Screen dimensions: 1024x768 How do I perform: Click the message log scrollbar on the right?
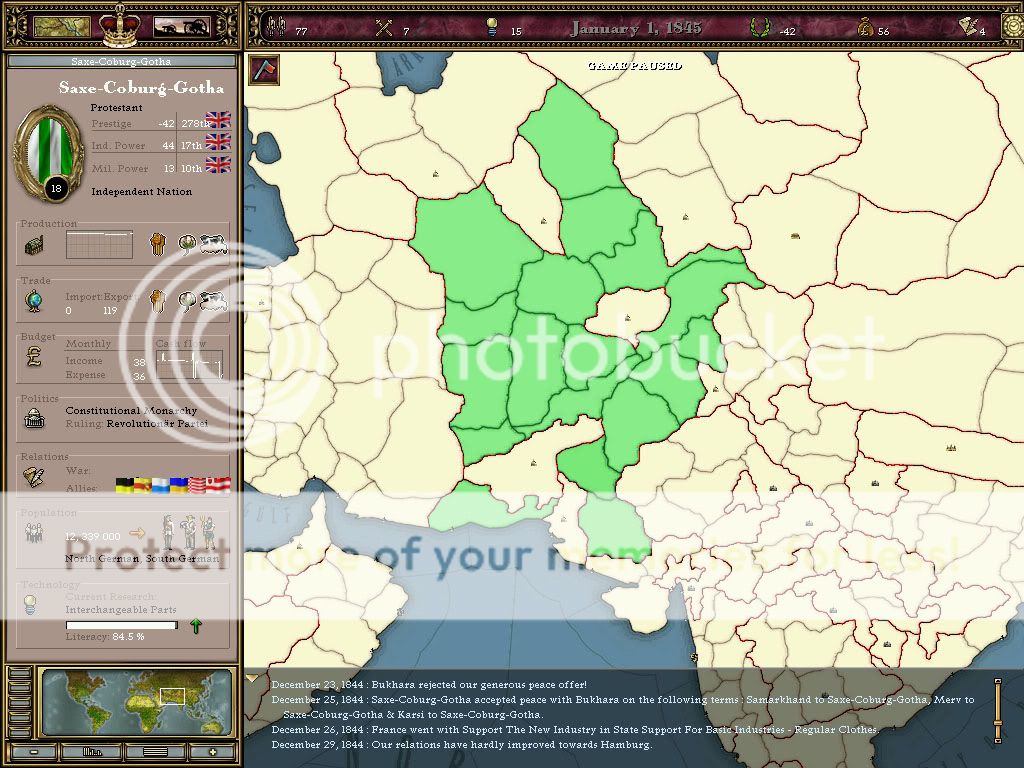coord(996,709)
